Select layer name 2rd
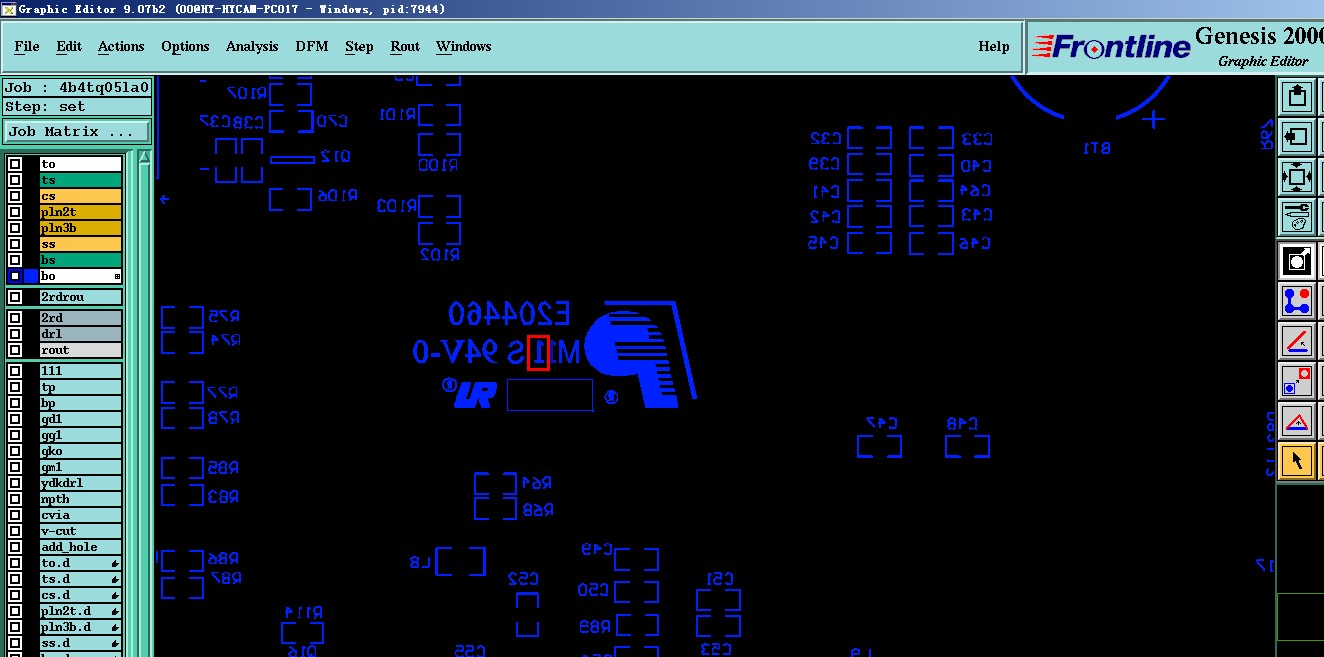 (80, 318)
